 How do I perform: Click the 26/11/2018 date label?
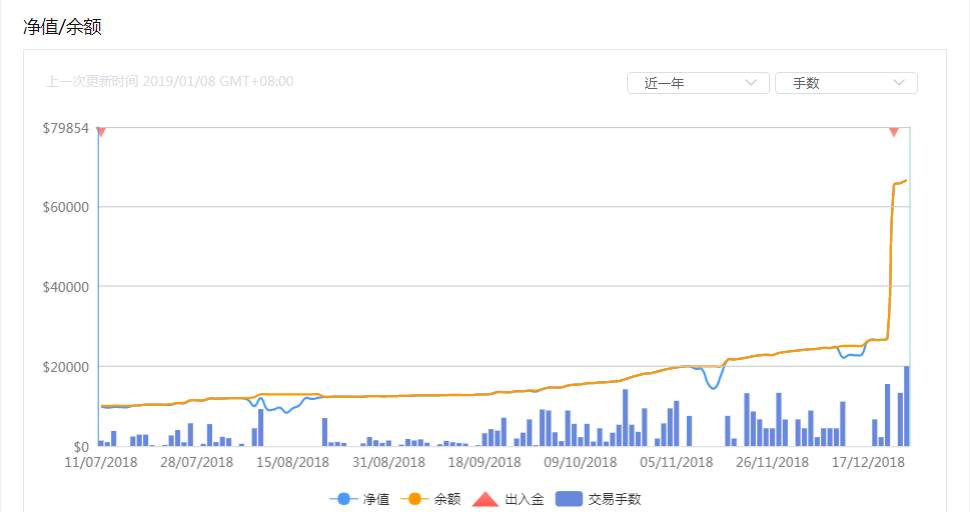[x=772, y=463]
